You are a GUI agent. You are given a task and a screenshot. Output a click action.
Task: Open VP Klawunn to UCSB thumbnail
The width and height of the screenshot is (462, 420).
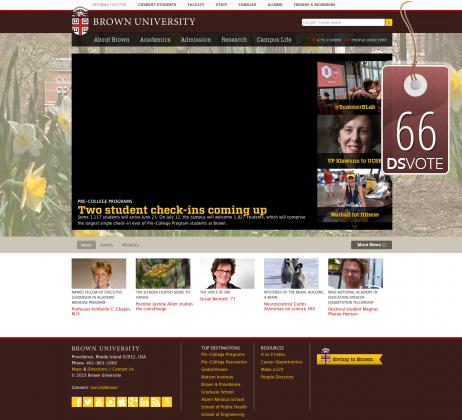[x=349, y=141]
